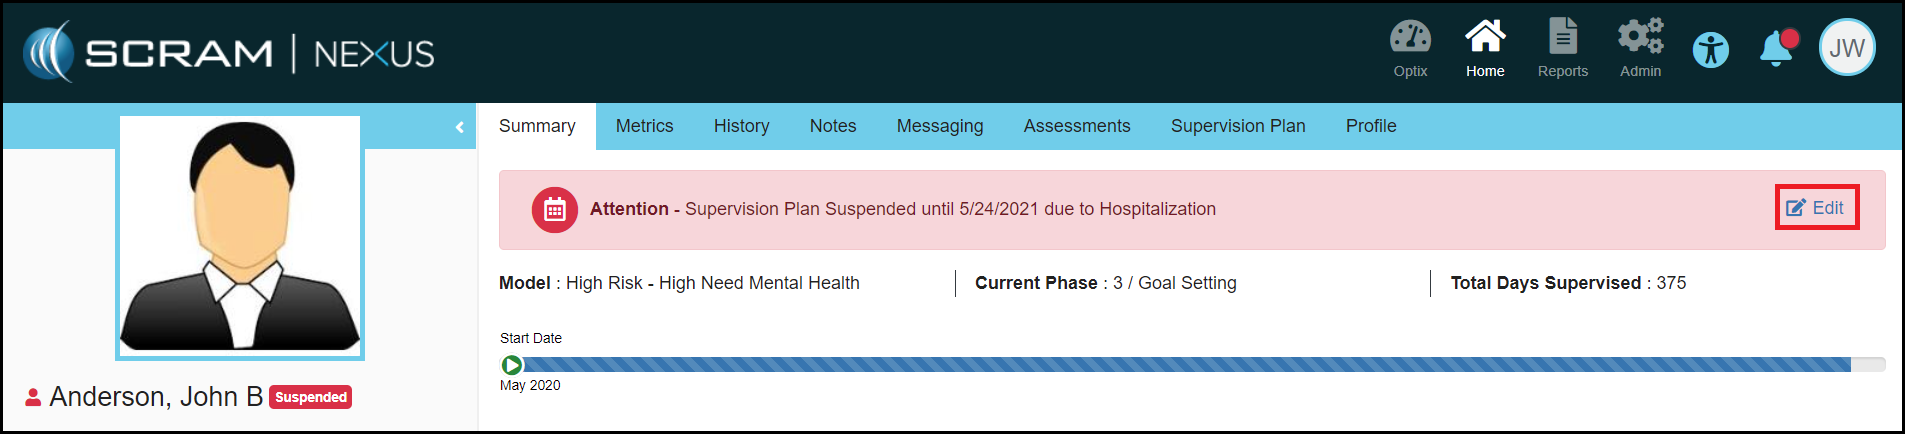
Task: Open the Metrics tab
Action: click(644, 126)
